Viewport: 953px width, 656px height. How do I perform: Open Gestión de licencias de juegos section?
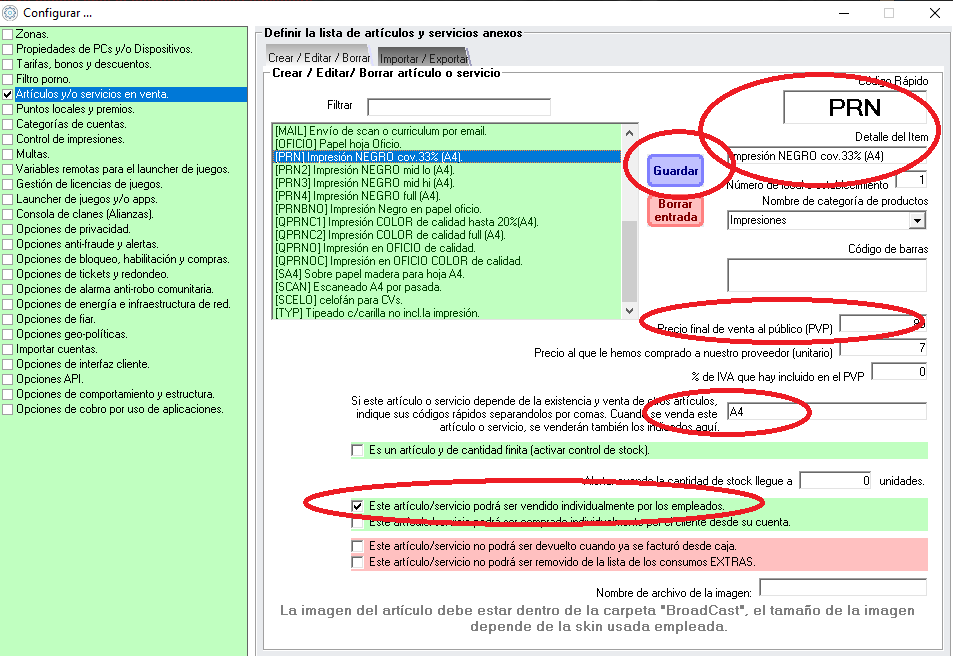[89, 184]
